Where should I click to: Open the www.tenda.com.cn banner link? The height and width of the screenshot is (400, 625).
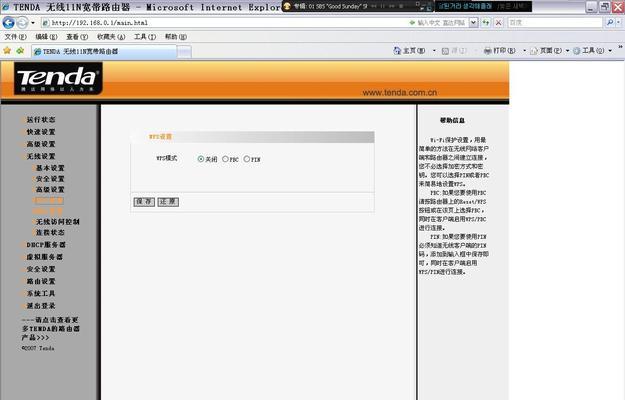click(x=399, y=92)
